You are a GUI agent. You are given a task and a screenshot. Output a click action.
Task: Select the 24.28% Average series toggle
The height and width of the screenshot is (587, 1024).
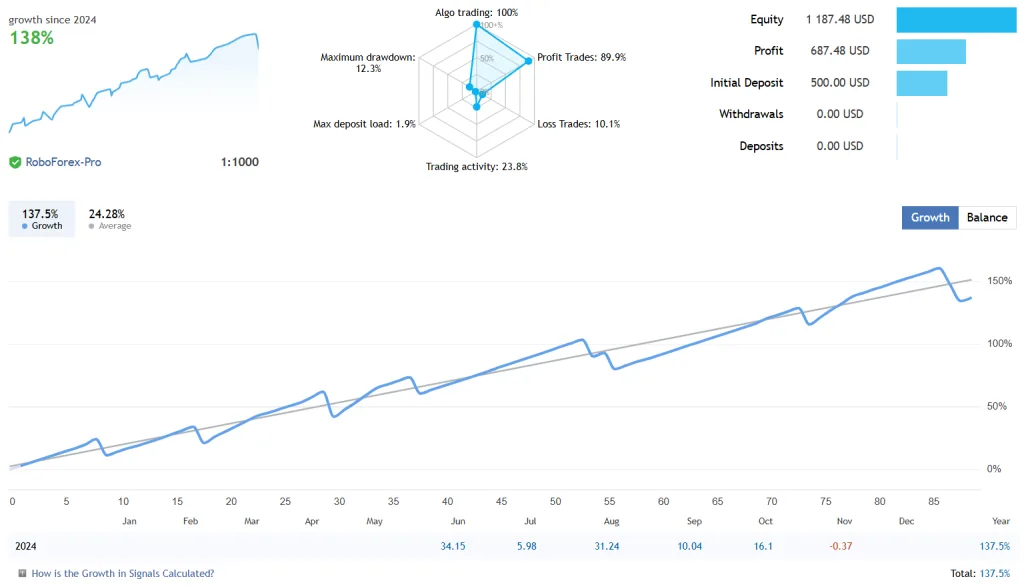[109, 219]
